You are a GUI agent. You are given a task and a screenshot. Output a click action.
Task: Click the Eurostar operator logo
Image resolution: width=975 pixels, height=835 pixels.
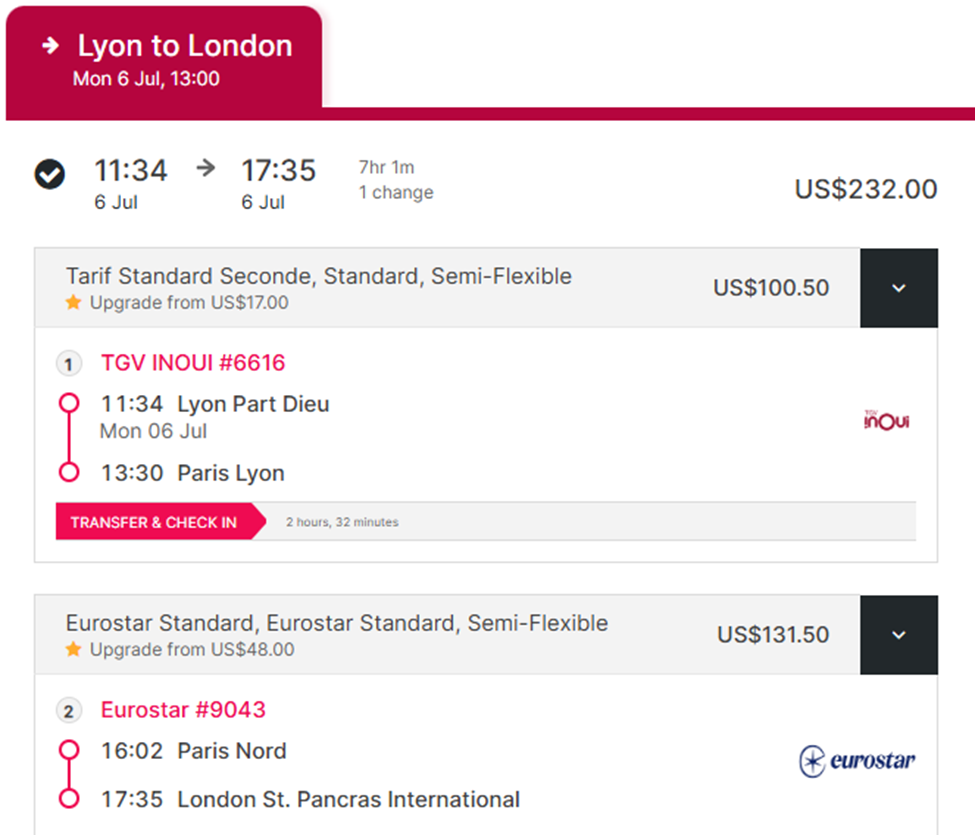click(857, 760)
